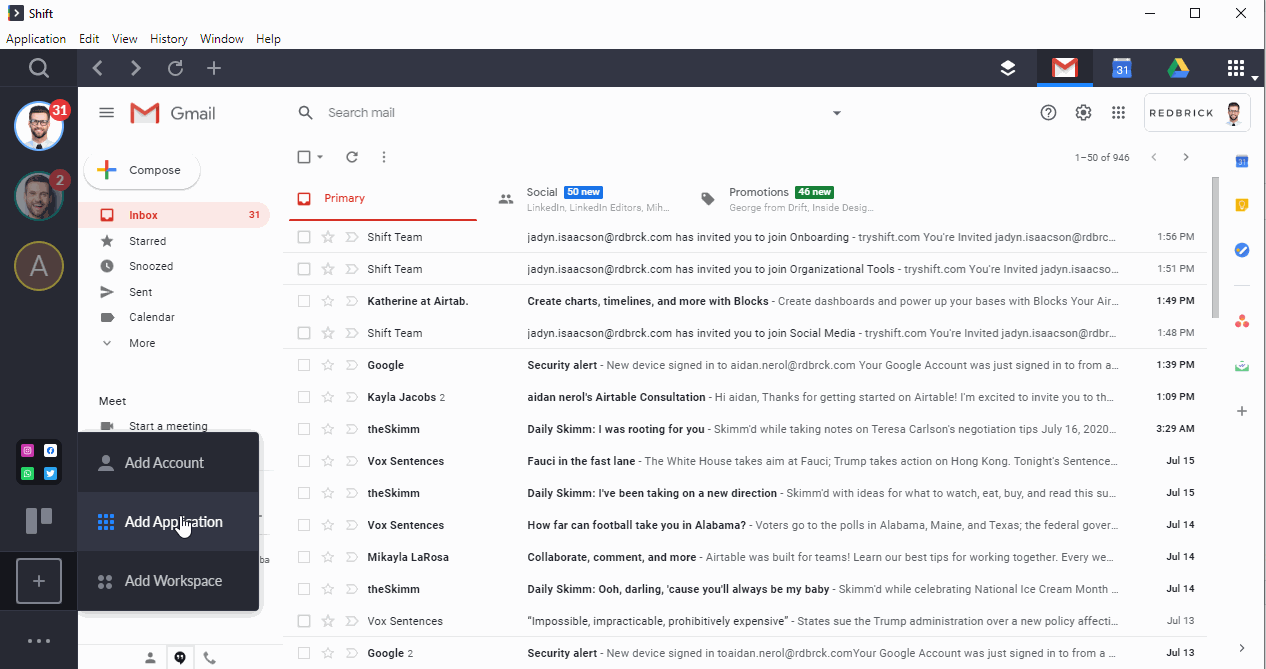Viewport: 1266px width, 669px height.
Task: Switch to the Primary tab
Action: point(382,198)
